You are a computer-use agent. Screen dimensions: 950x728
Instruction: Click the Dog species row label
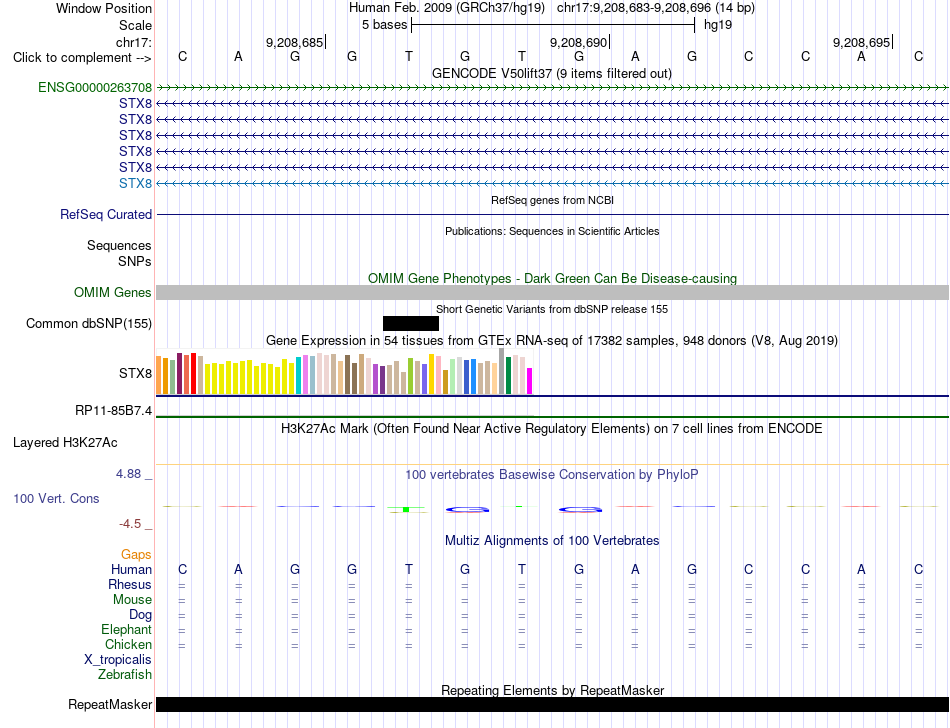[x=141, y=615]
